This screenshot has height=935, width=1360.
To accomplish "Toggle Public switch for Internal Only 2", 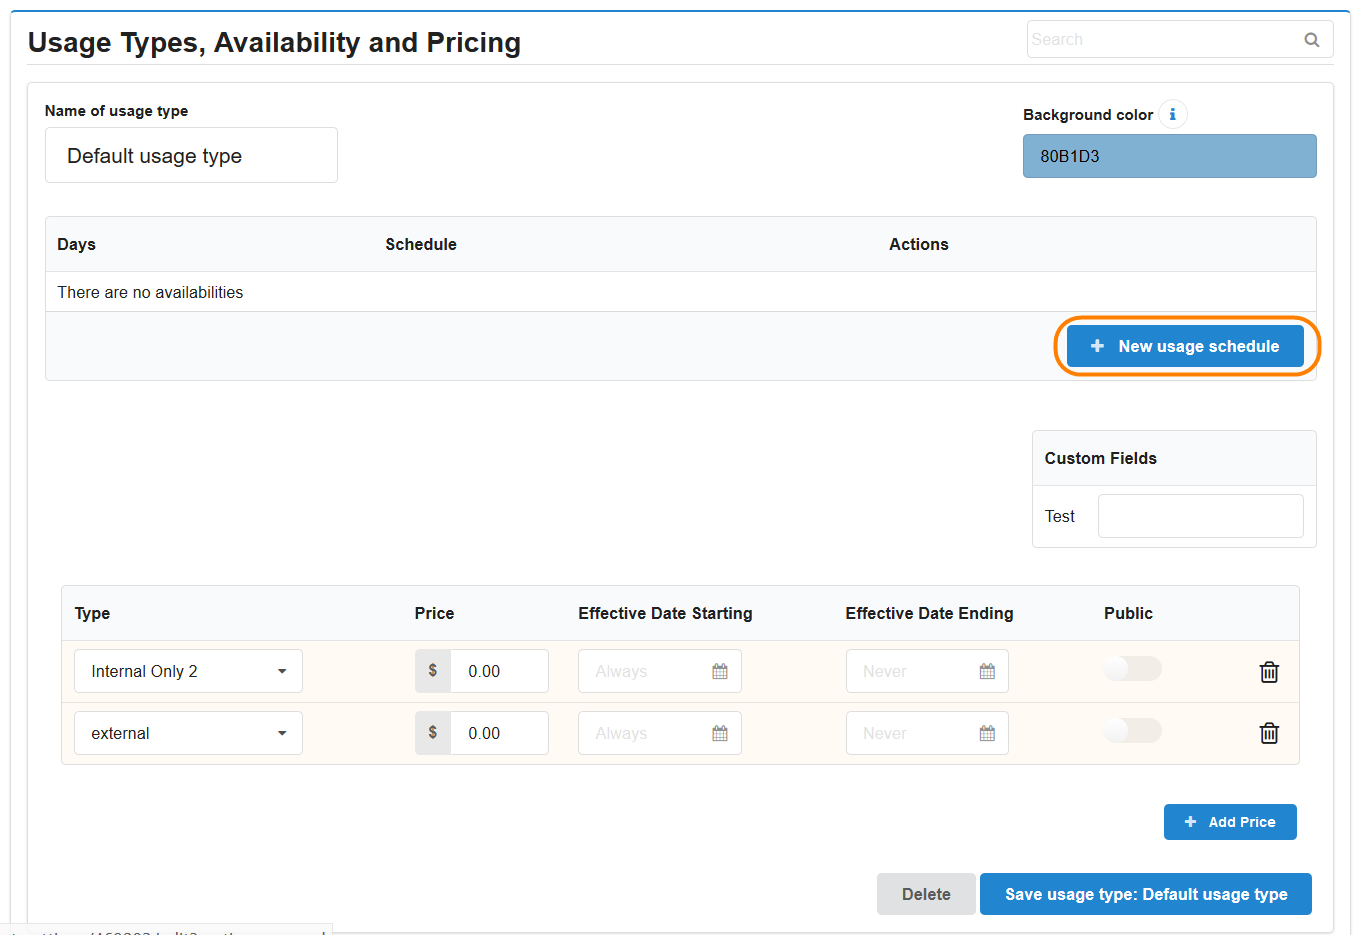I will (x=1132, y=669).
